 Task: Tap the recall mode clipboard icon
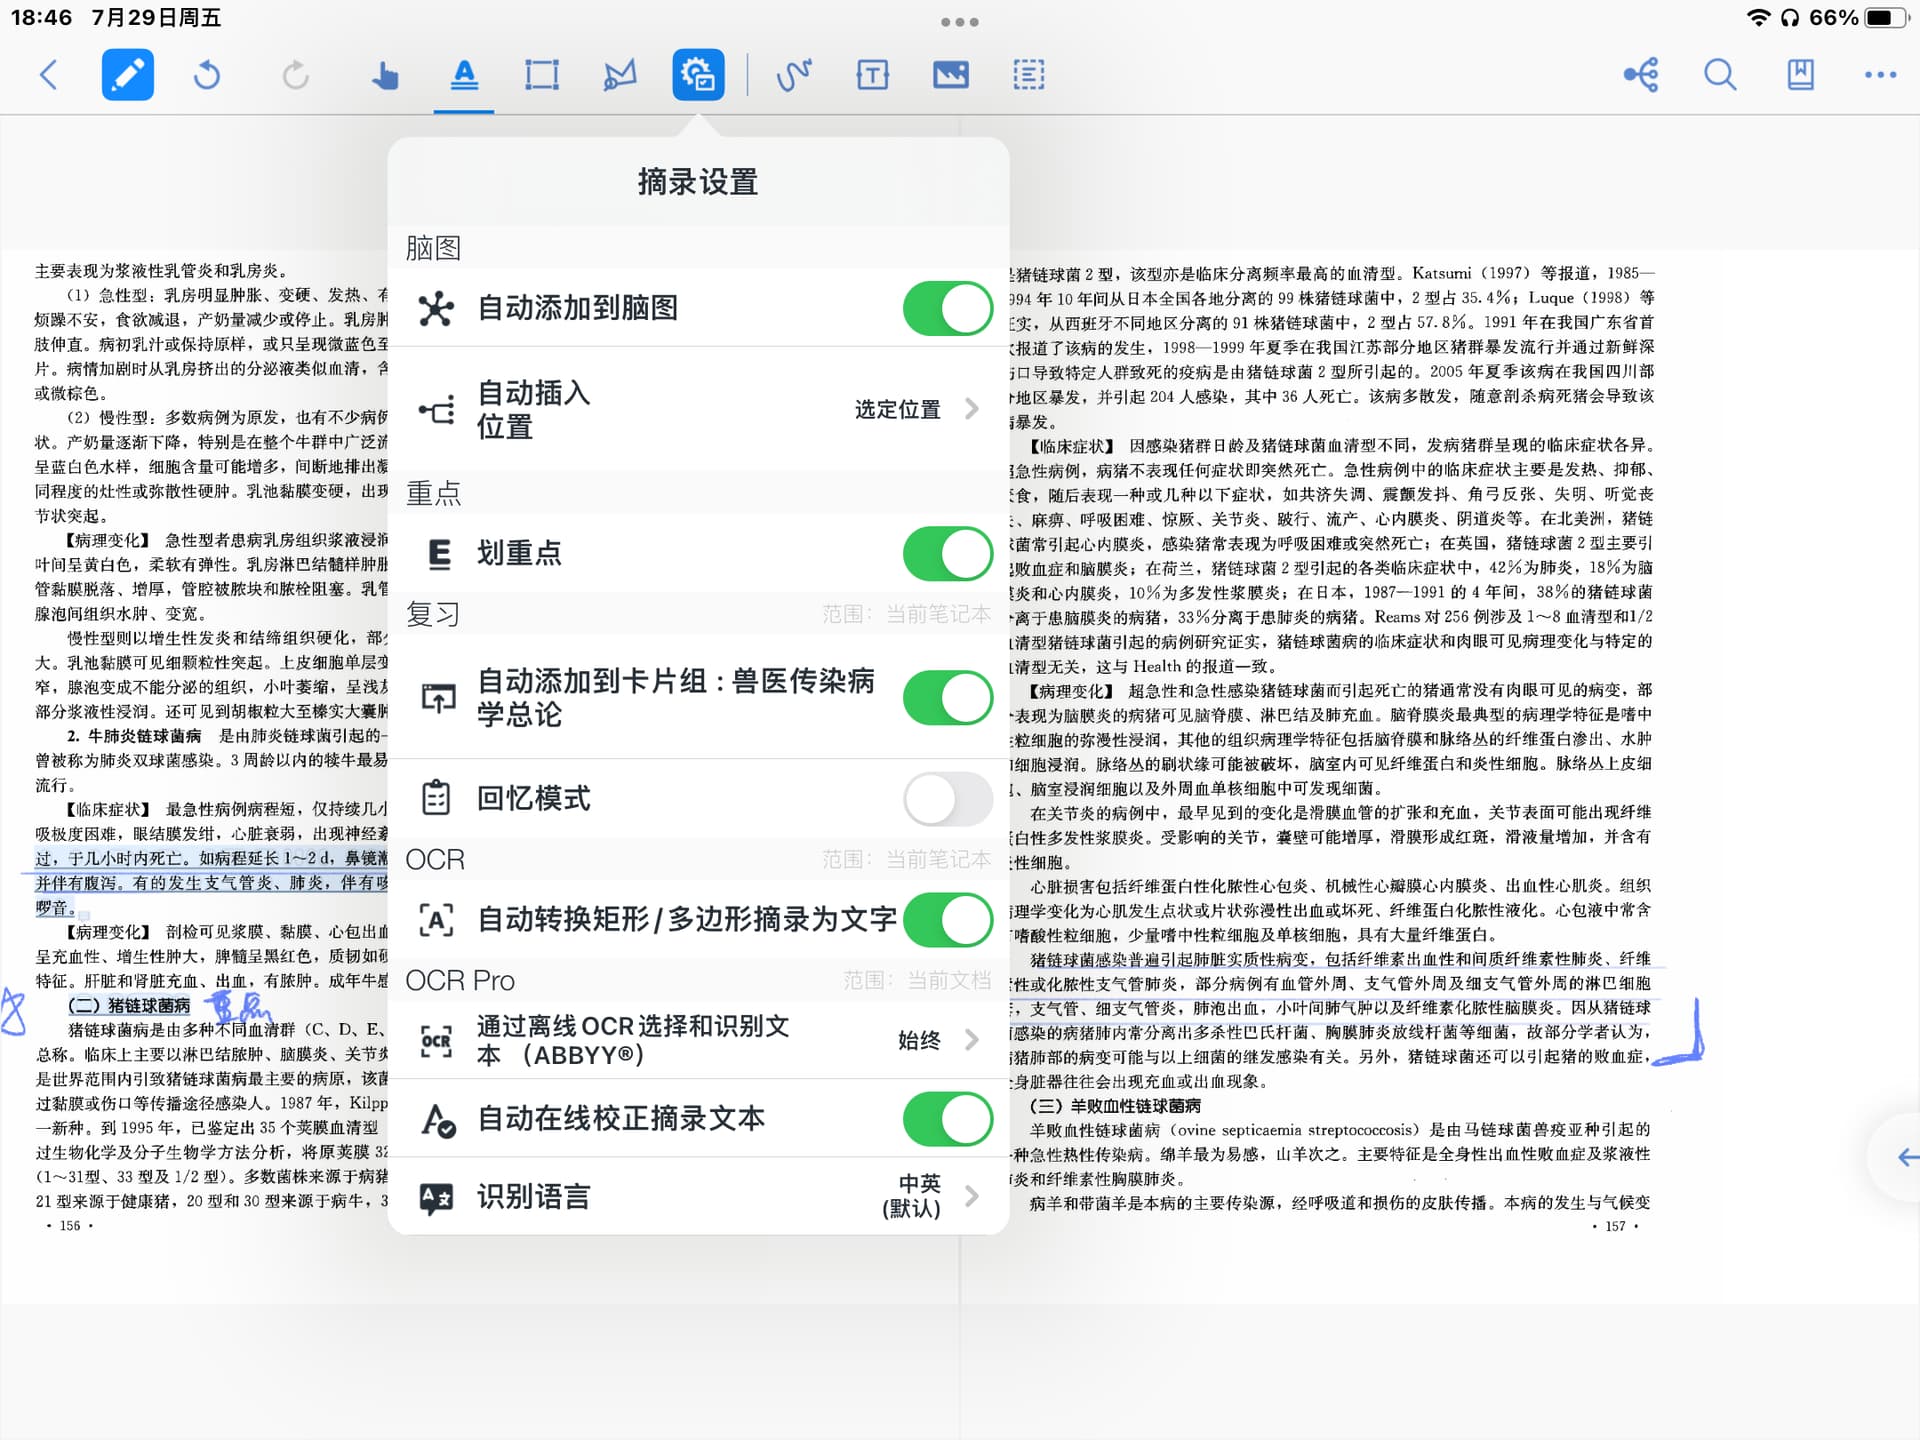tap(436, 798)
